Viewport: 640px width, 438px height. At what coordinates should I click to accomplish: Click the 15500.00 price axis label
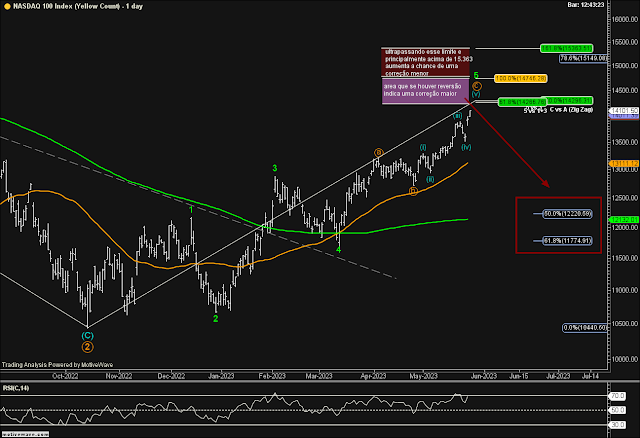point(624,42)
